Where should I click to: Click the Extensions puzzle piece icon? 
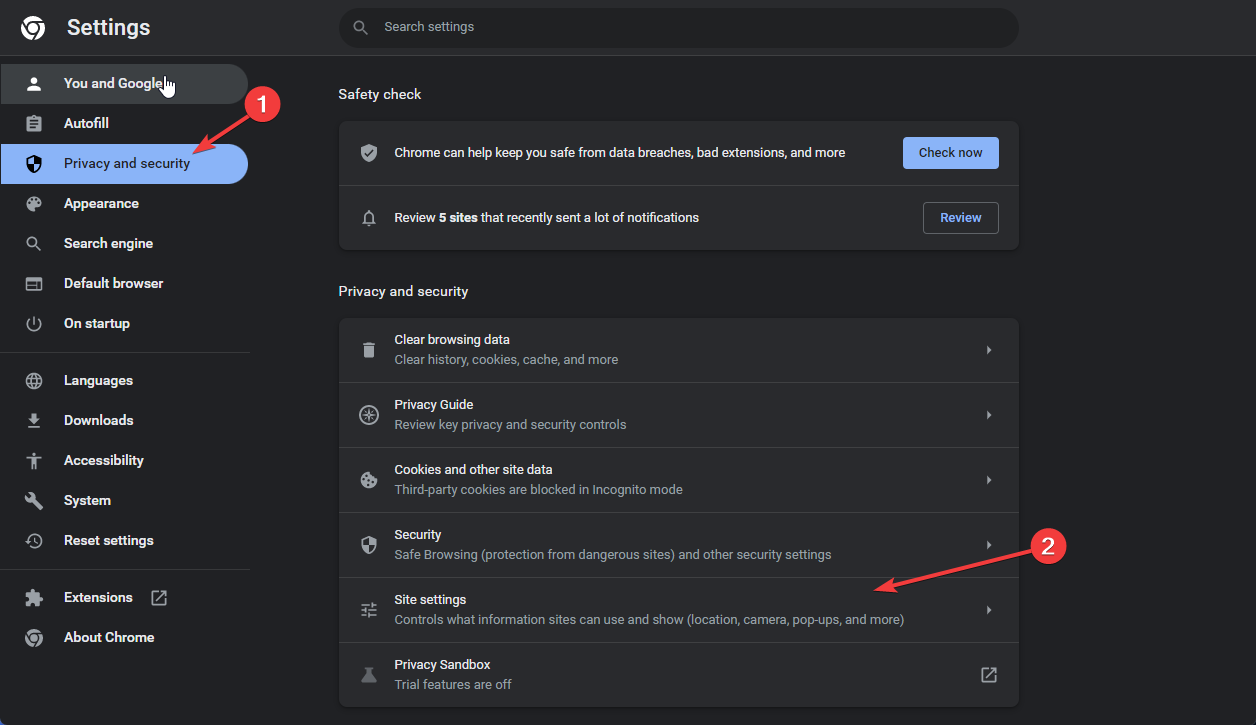34,598
